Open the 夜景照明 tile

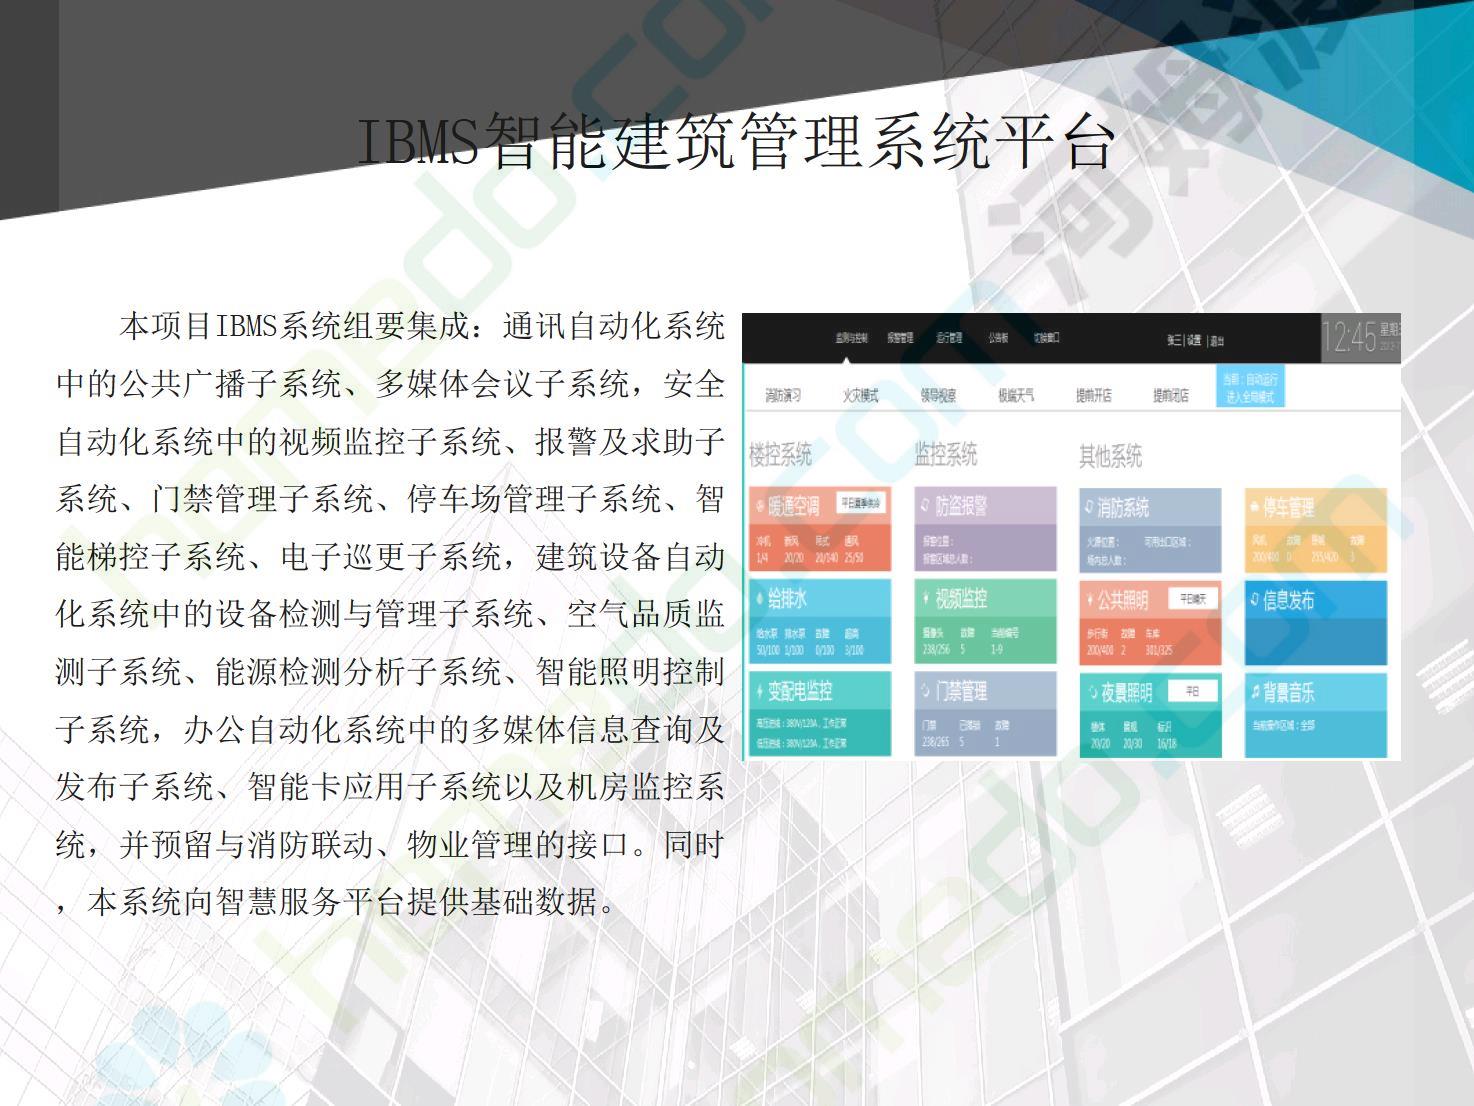tap(1150, 714)
